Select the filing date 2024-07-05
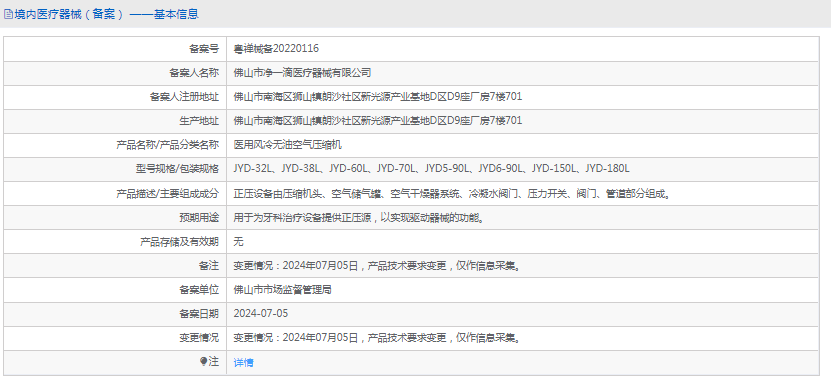831x384 pixels. [x=261, y=314]
